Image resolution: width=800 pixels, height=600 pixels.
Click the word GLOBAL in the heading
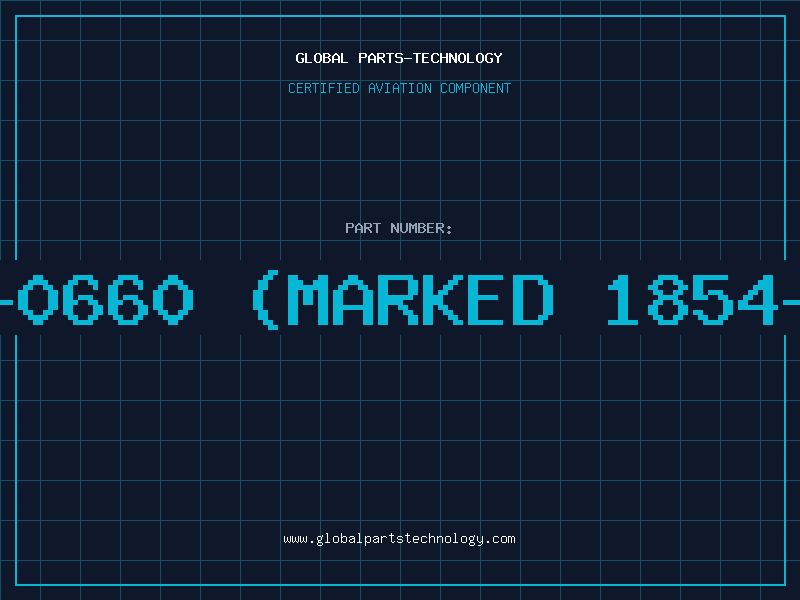tap(322, 58)
